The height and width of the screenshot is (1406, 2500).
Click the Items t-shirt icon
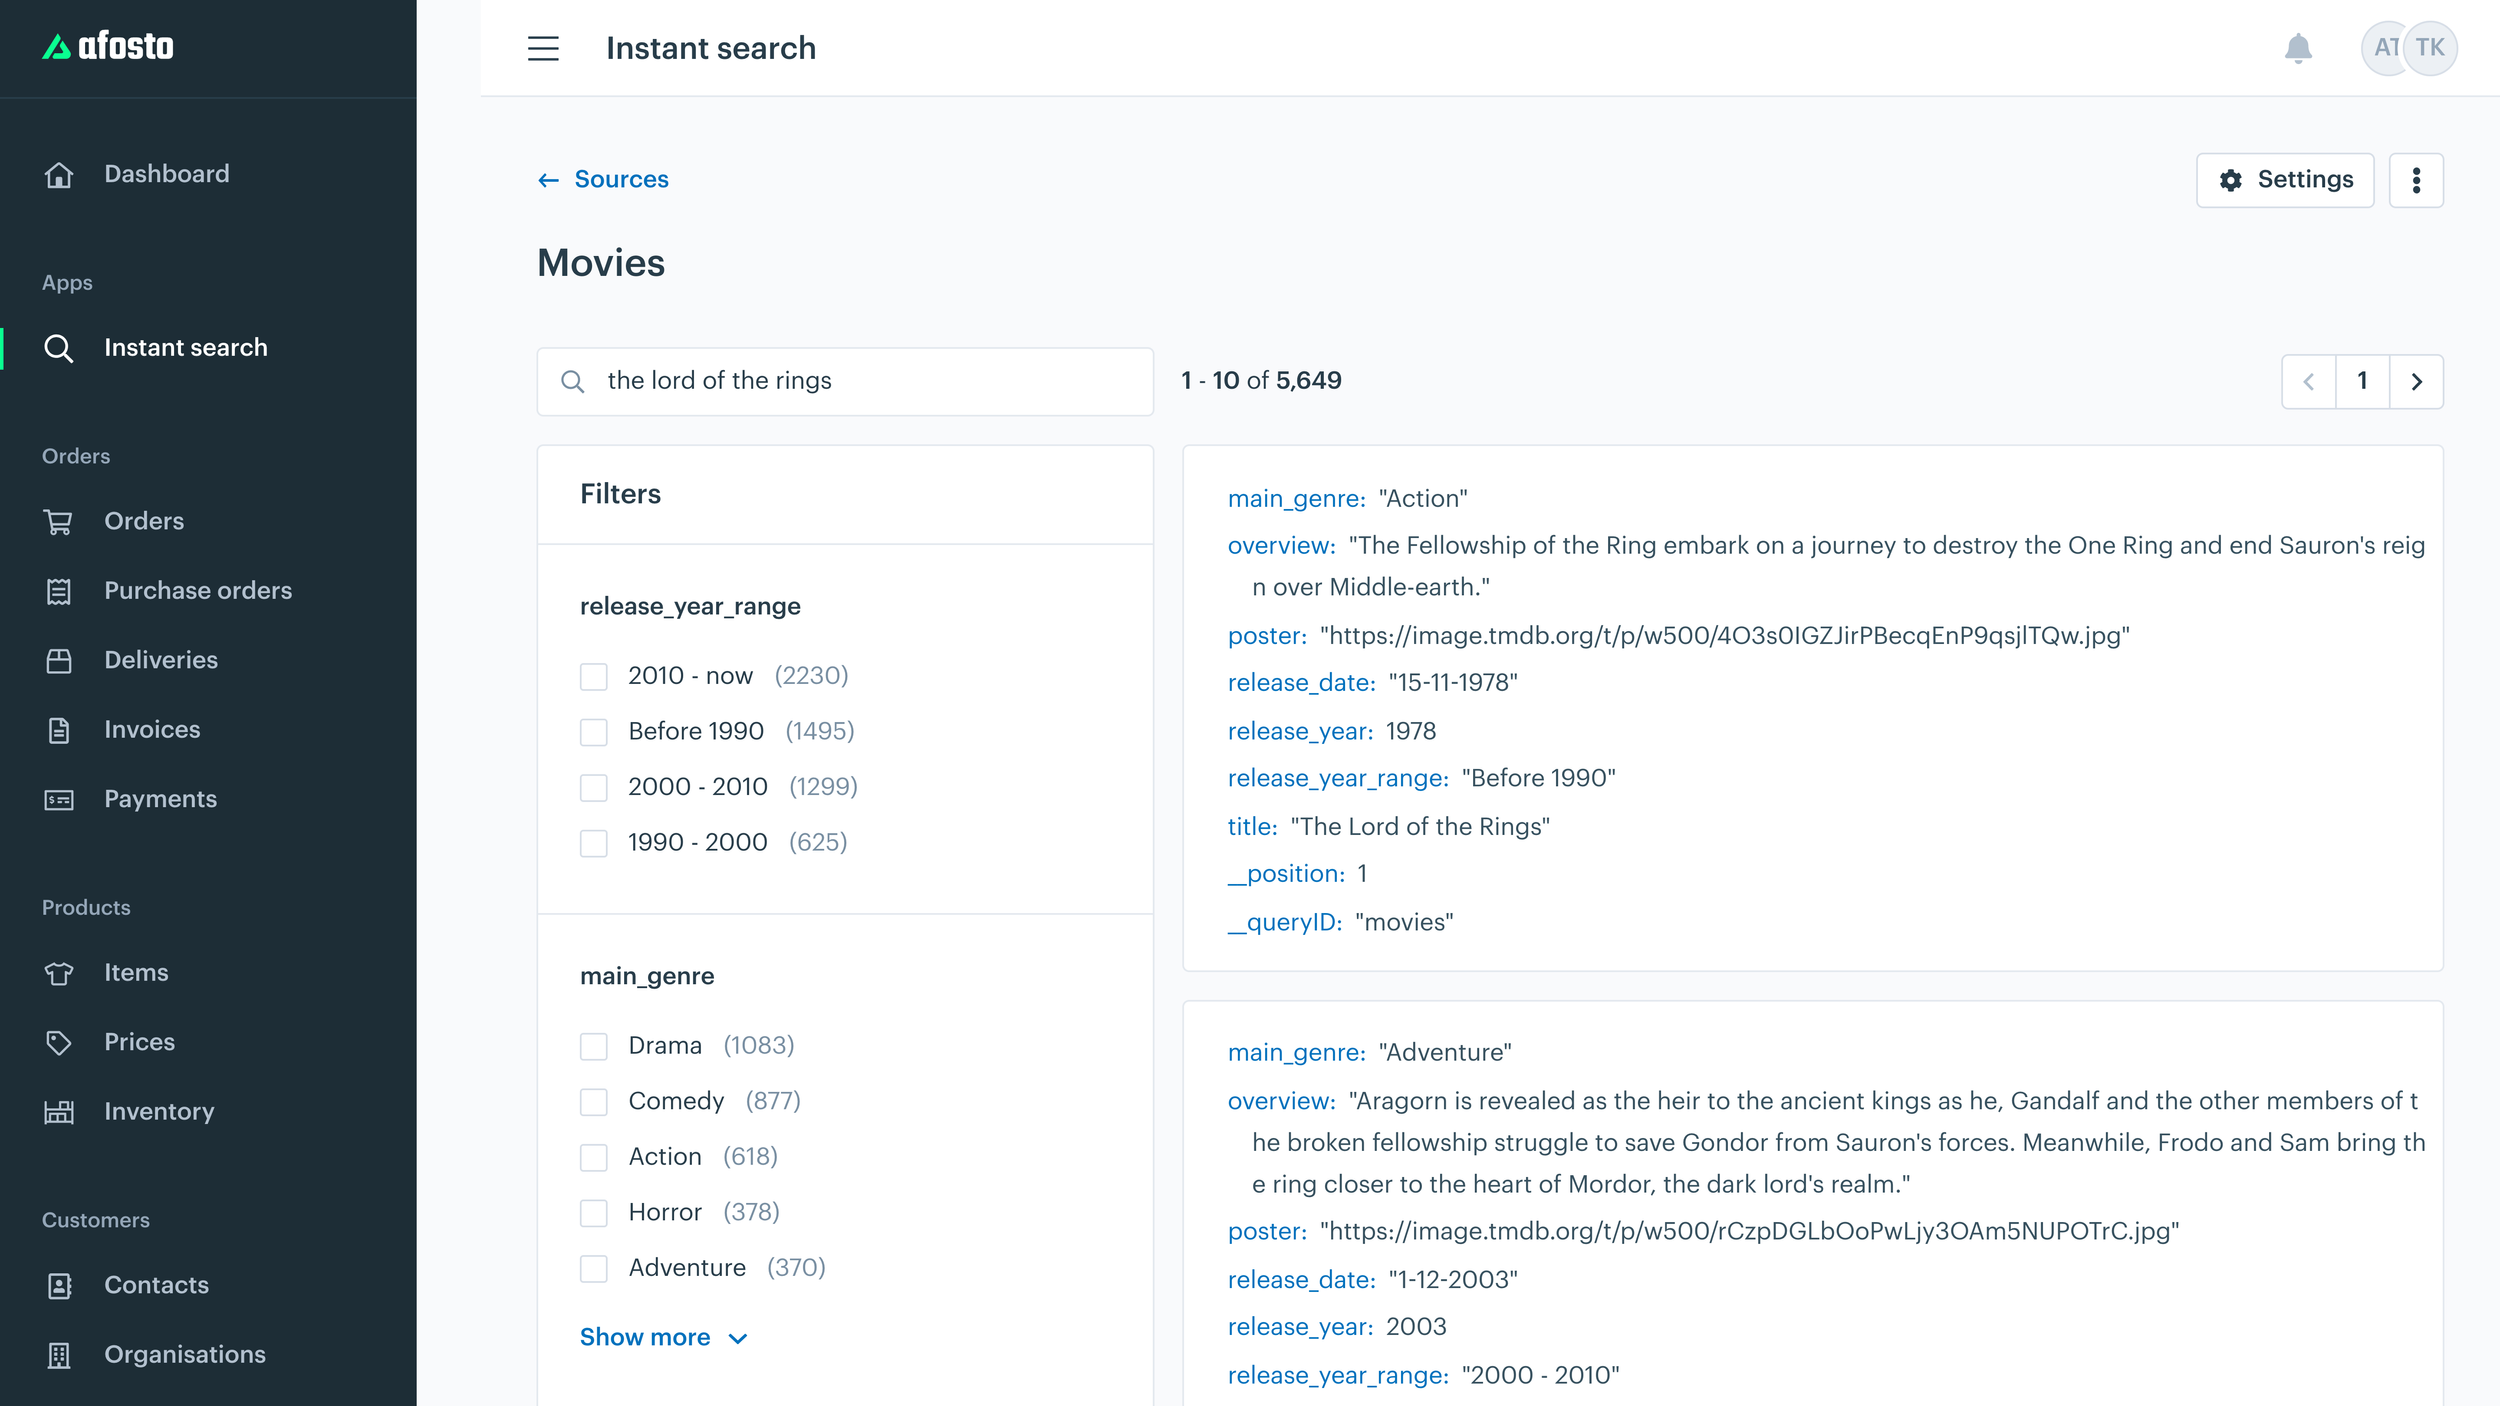pos(59,973)
